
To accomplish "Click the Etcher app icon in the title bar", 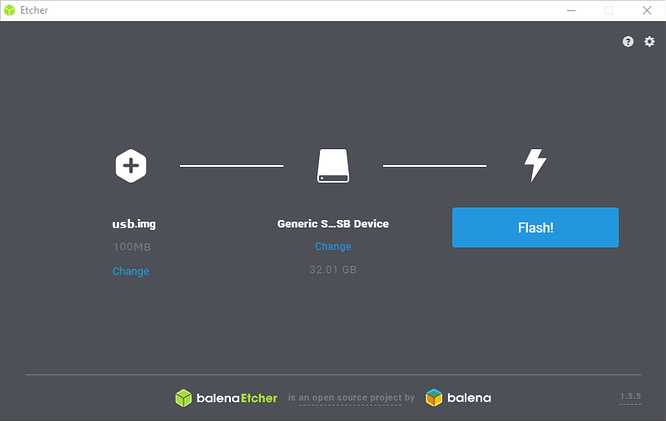I will (x=10, y=10).
